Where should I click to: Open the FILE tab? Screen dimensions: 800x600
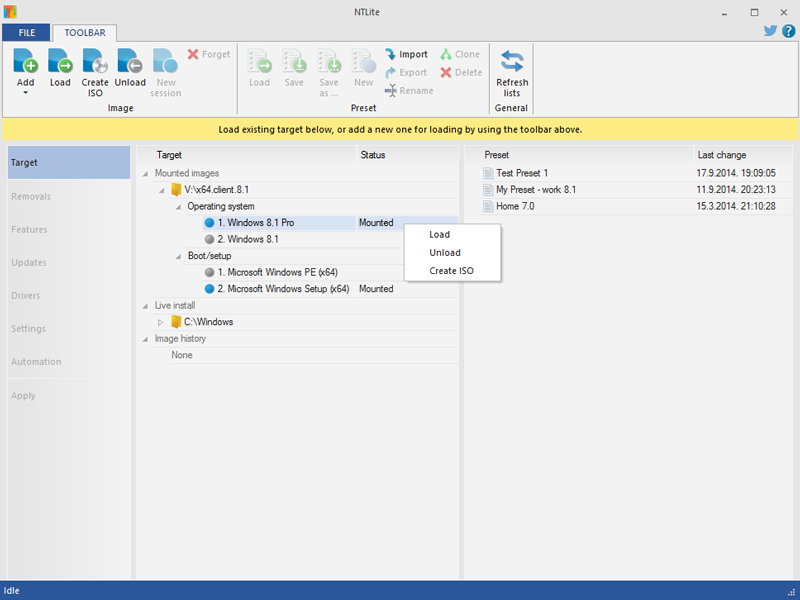click(27, 33)
